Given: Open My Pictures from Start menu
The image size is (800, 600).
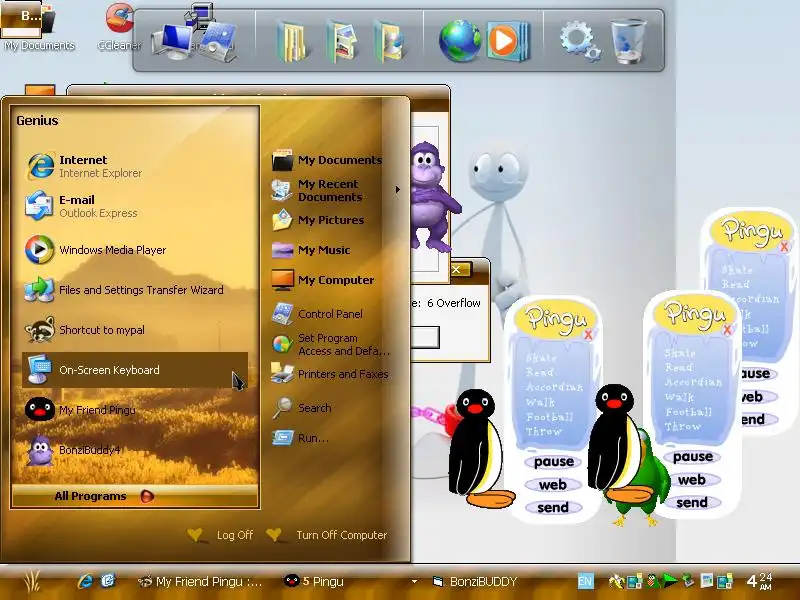Looking at the screenshot, I should coord(328,220).
